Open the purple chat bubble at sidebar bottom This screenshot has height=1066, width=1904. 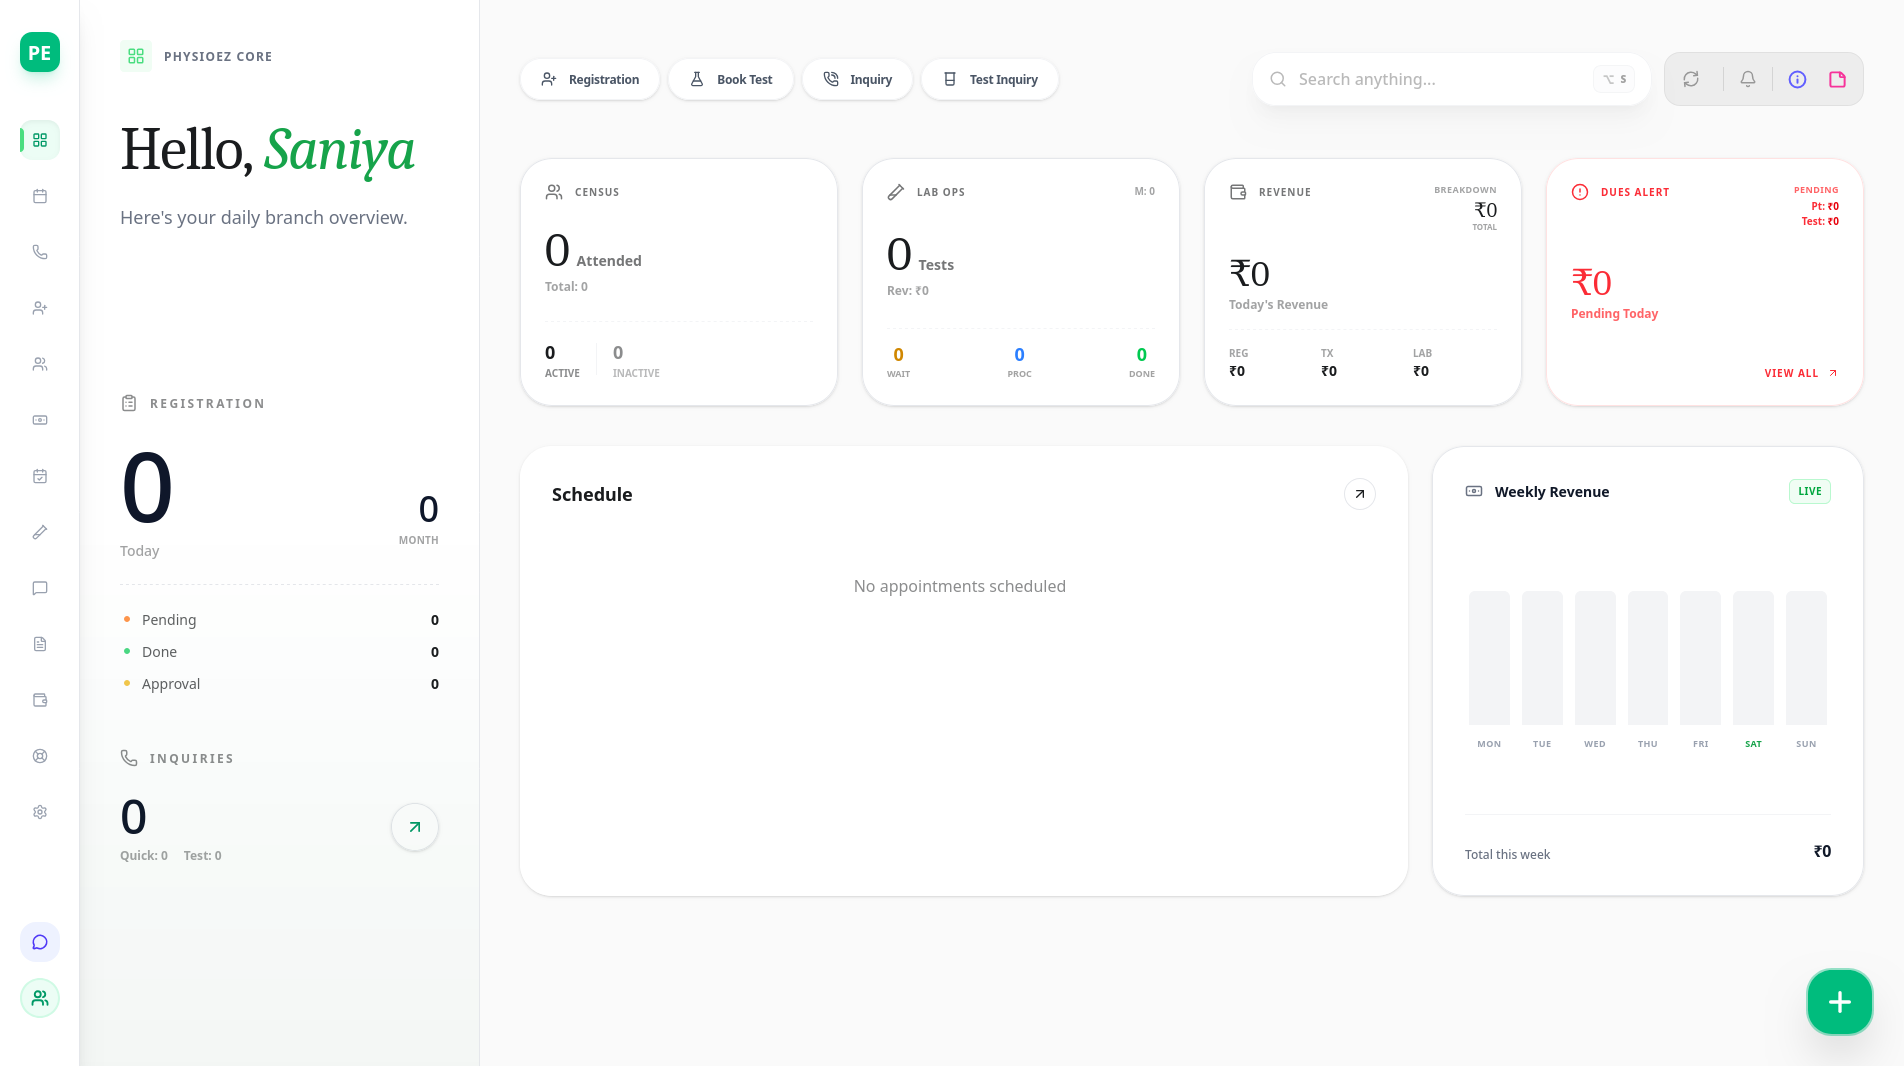(40, 942)
